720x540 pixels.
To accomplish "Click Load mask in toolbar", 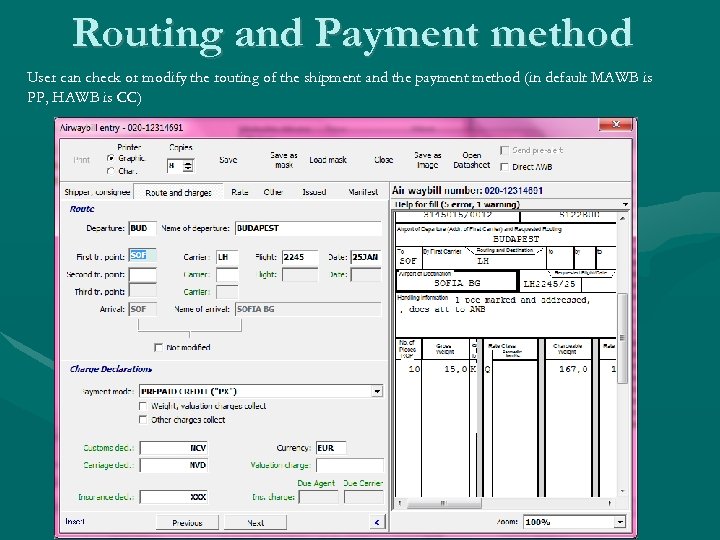I will click(x=328, y=160).
